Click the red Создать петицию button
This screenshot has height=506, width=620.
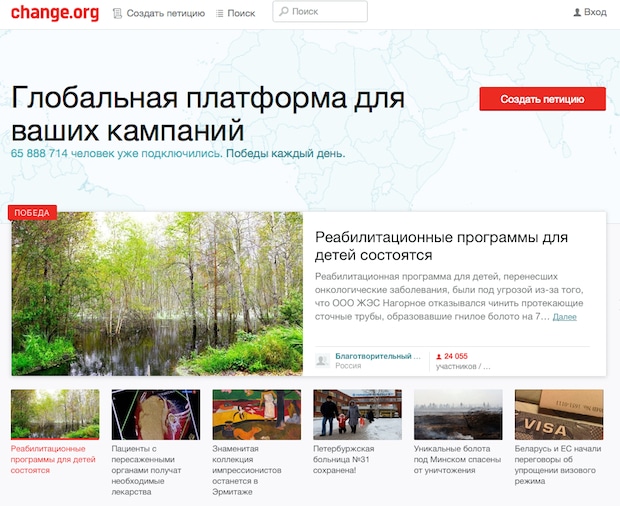542,99
